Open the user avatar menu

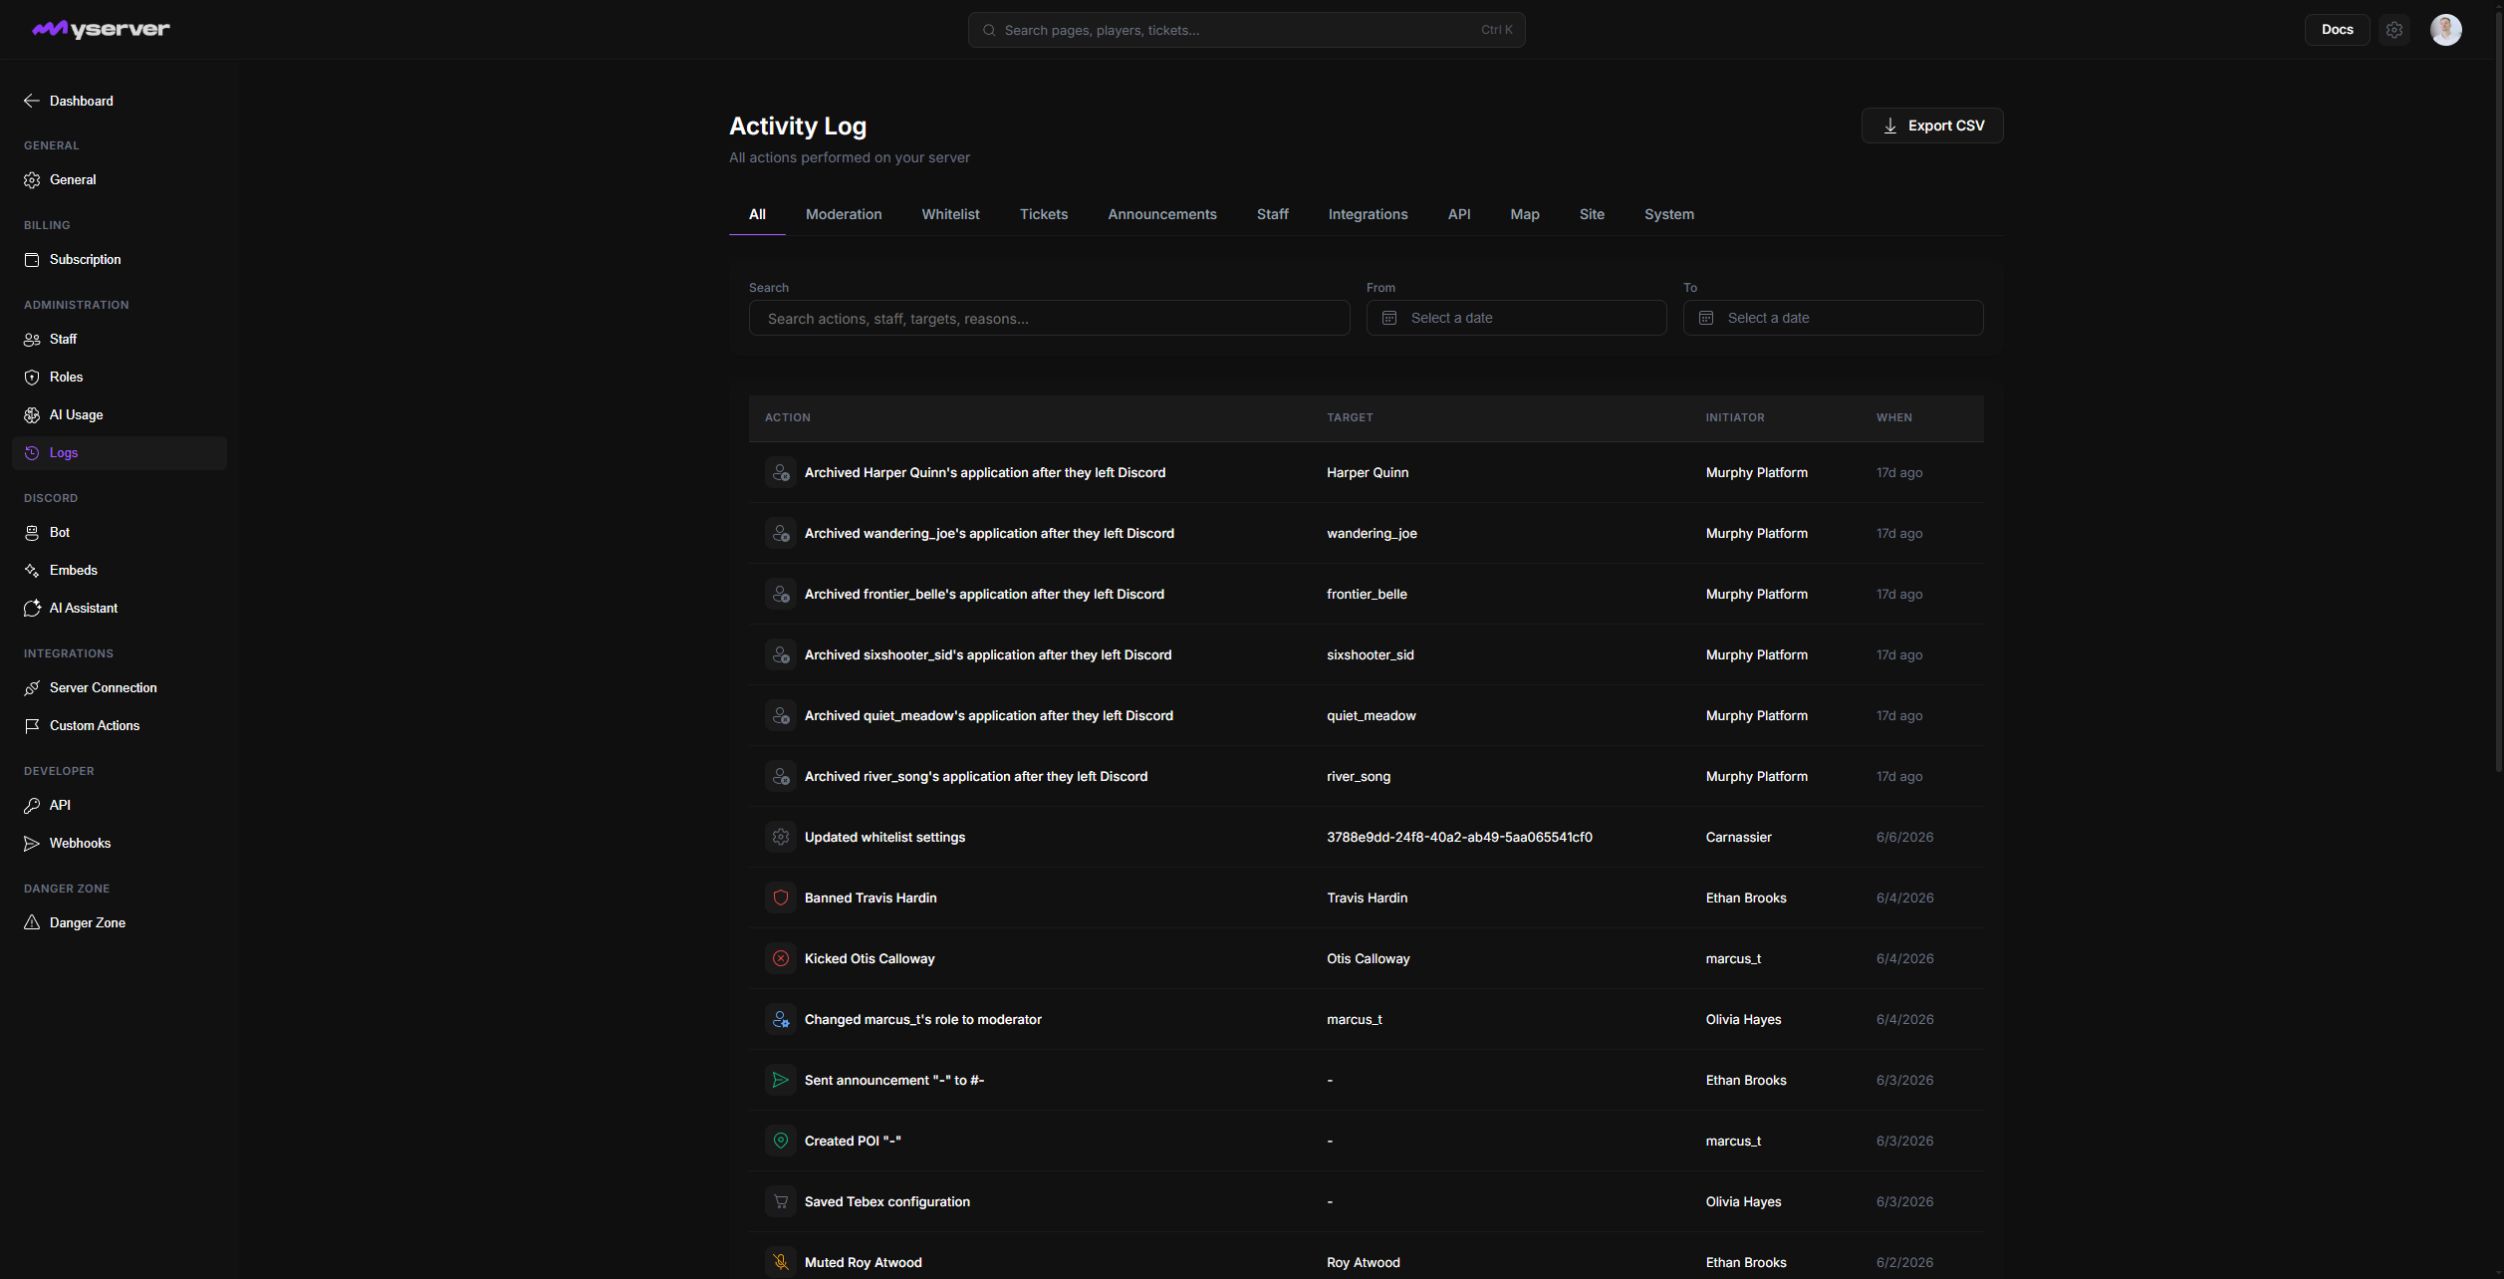tap(2446, 30)
